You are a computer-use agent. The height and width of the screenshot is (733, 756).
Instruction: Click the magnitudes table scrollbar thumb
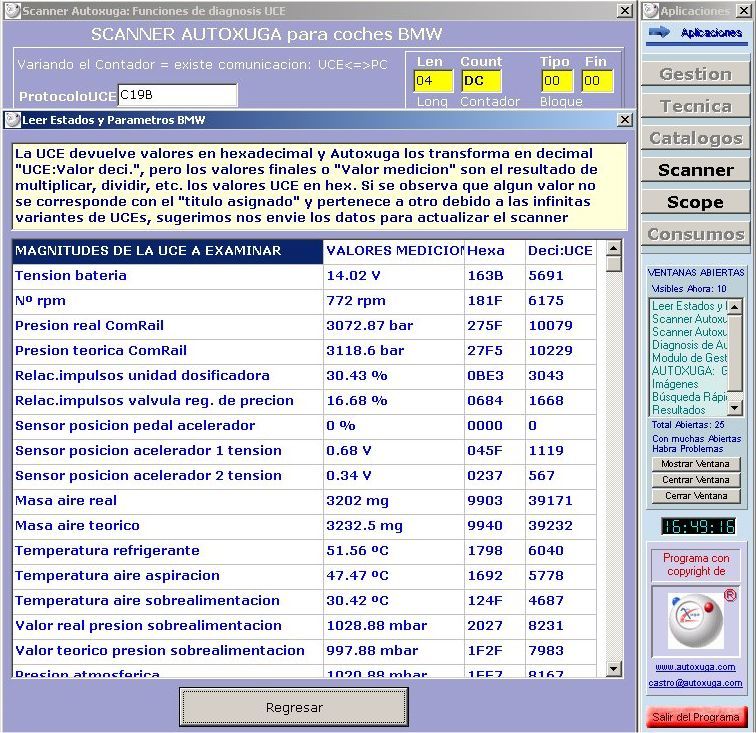click(x=613, y=264)
